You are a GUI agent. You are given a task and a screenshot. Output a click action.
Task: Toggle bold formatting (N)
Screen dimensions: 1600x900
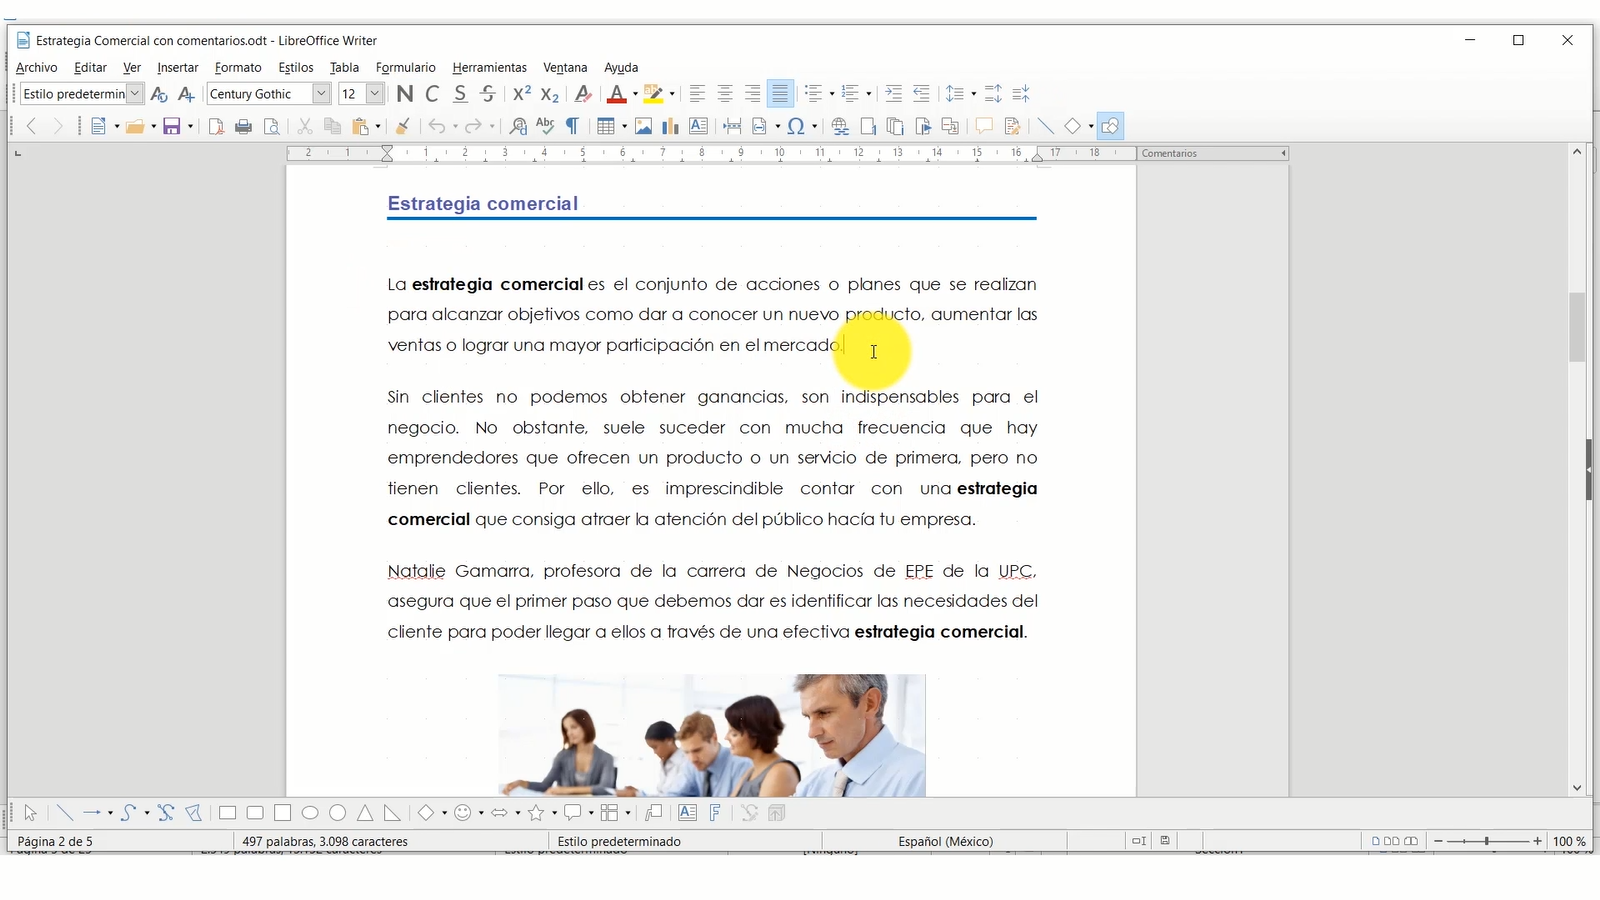pyautogui.click(x=405, y=94)
